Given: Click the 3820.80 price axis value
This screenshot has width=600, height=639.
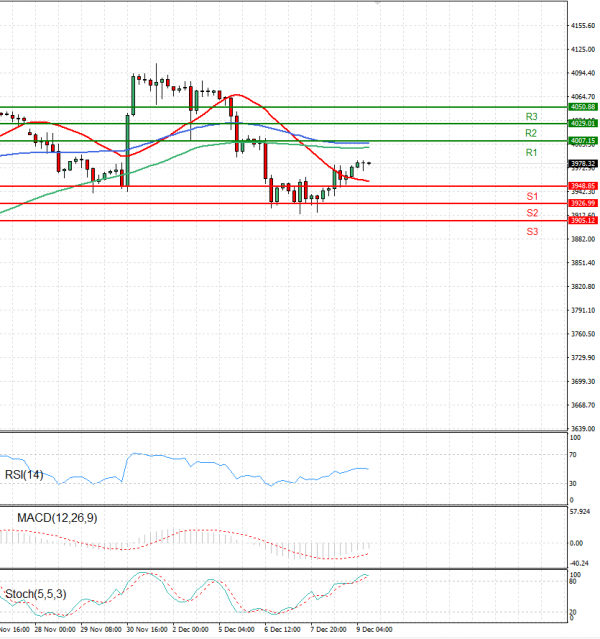Looking at the screenshot, I should click(583, 286).
